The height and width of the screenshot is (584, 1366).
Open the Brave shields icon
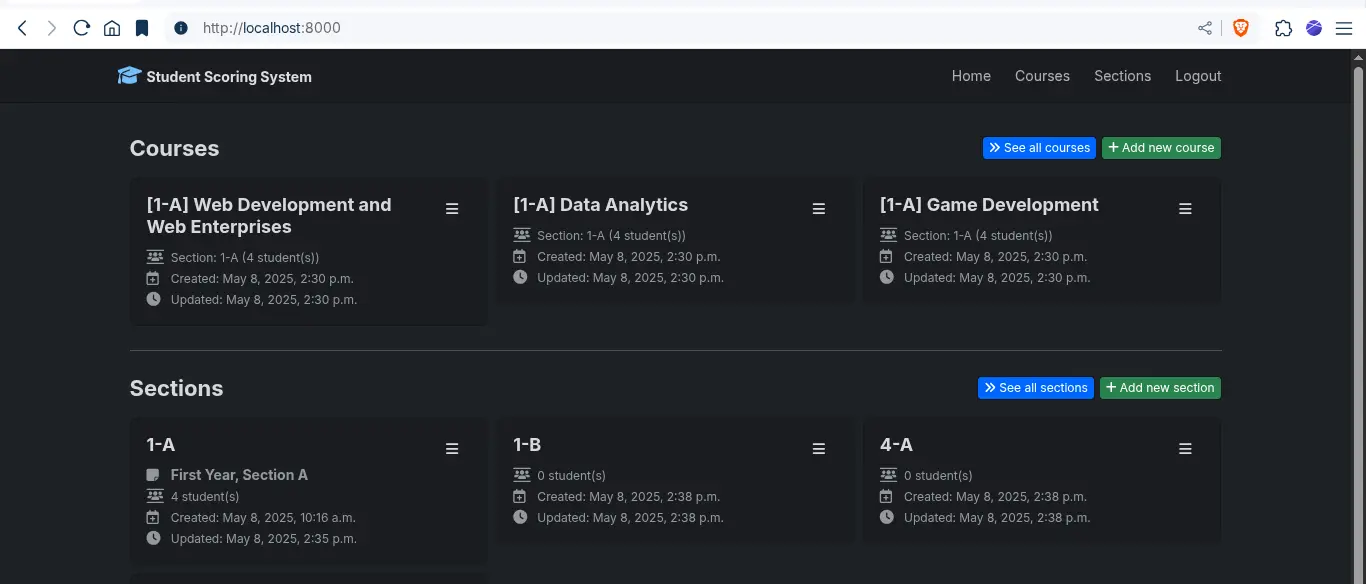[1241, 28]
